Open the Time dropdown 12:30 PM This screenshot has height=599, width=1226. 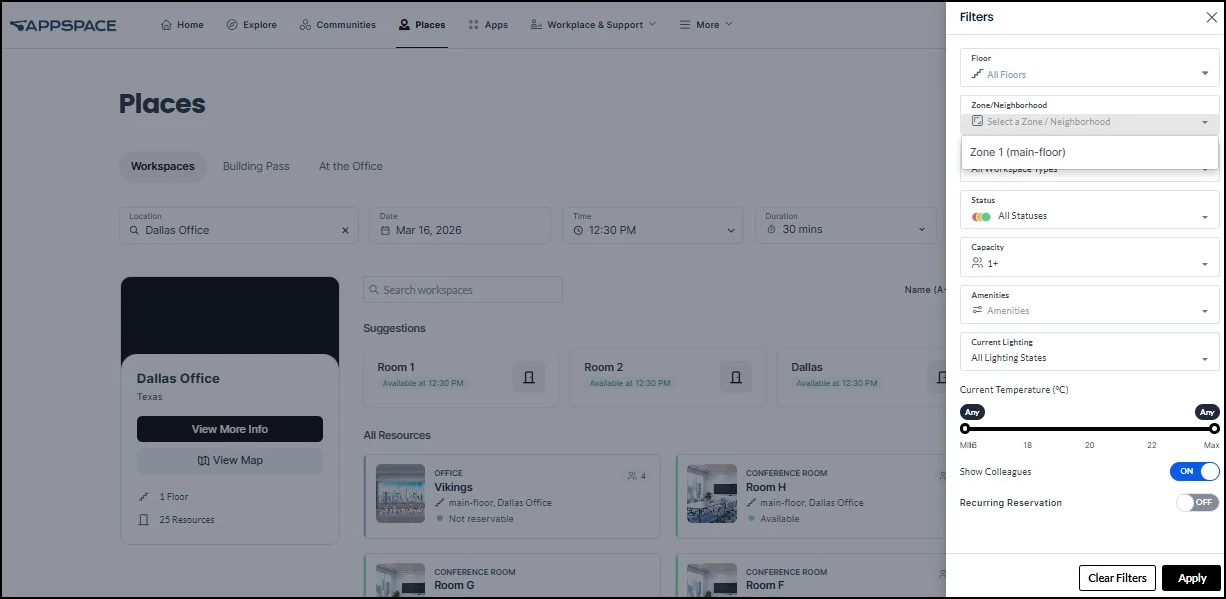pos(652,225)
